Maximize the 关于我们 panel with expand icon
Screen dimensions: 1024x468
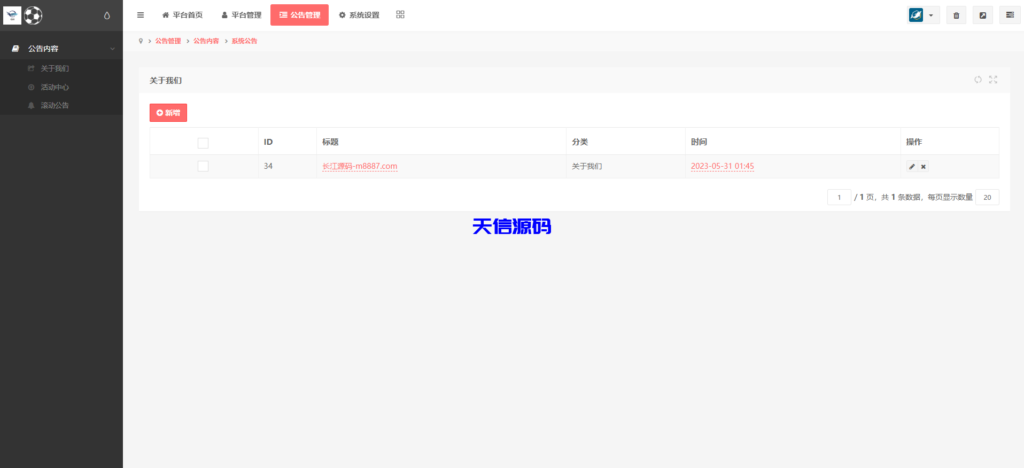(x=993, y=80)
